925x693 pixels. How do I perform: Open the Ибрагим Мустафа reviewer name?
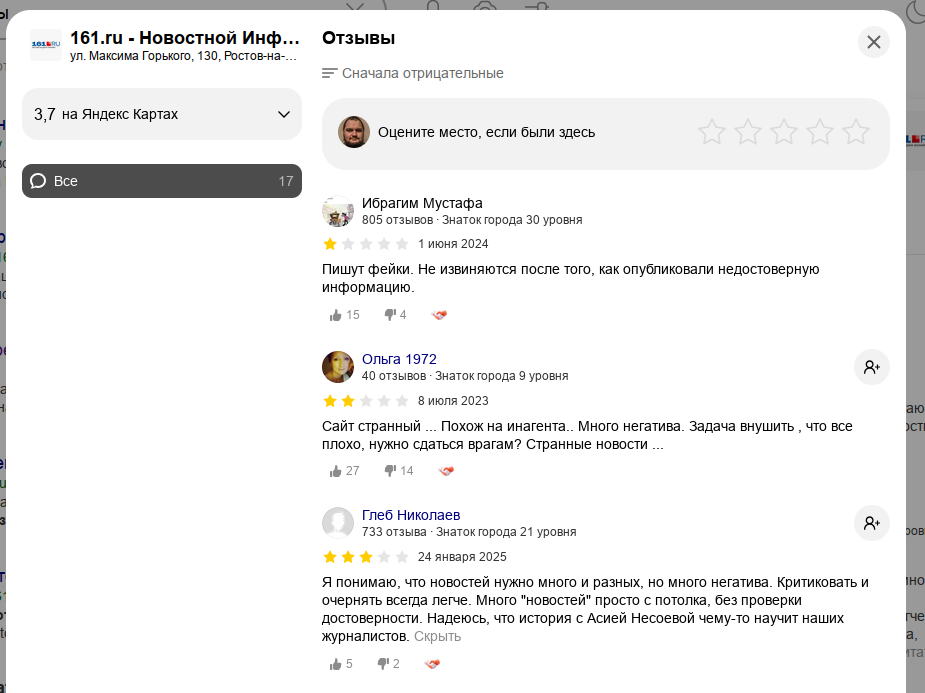point(422,203)
